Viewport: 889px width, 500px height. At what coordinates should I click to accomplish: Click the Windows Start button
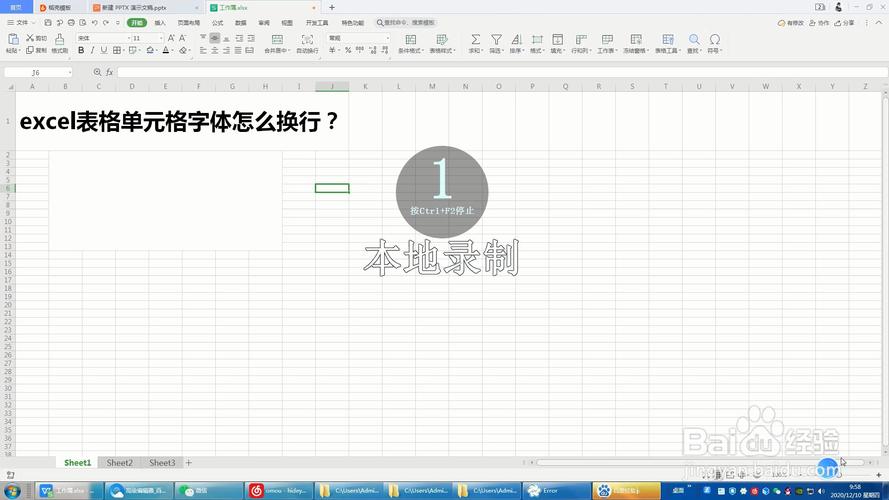[x=13, y=490]
